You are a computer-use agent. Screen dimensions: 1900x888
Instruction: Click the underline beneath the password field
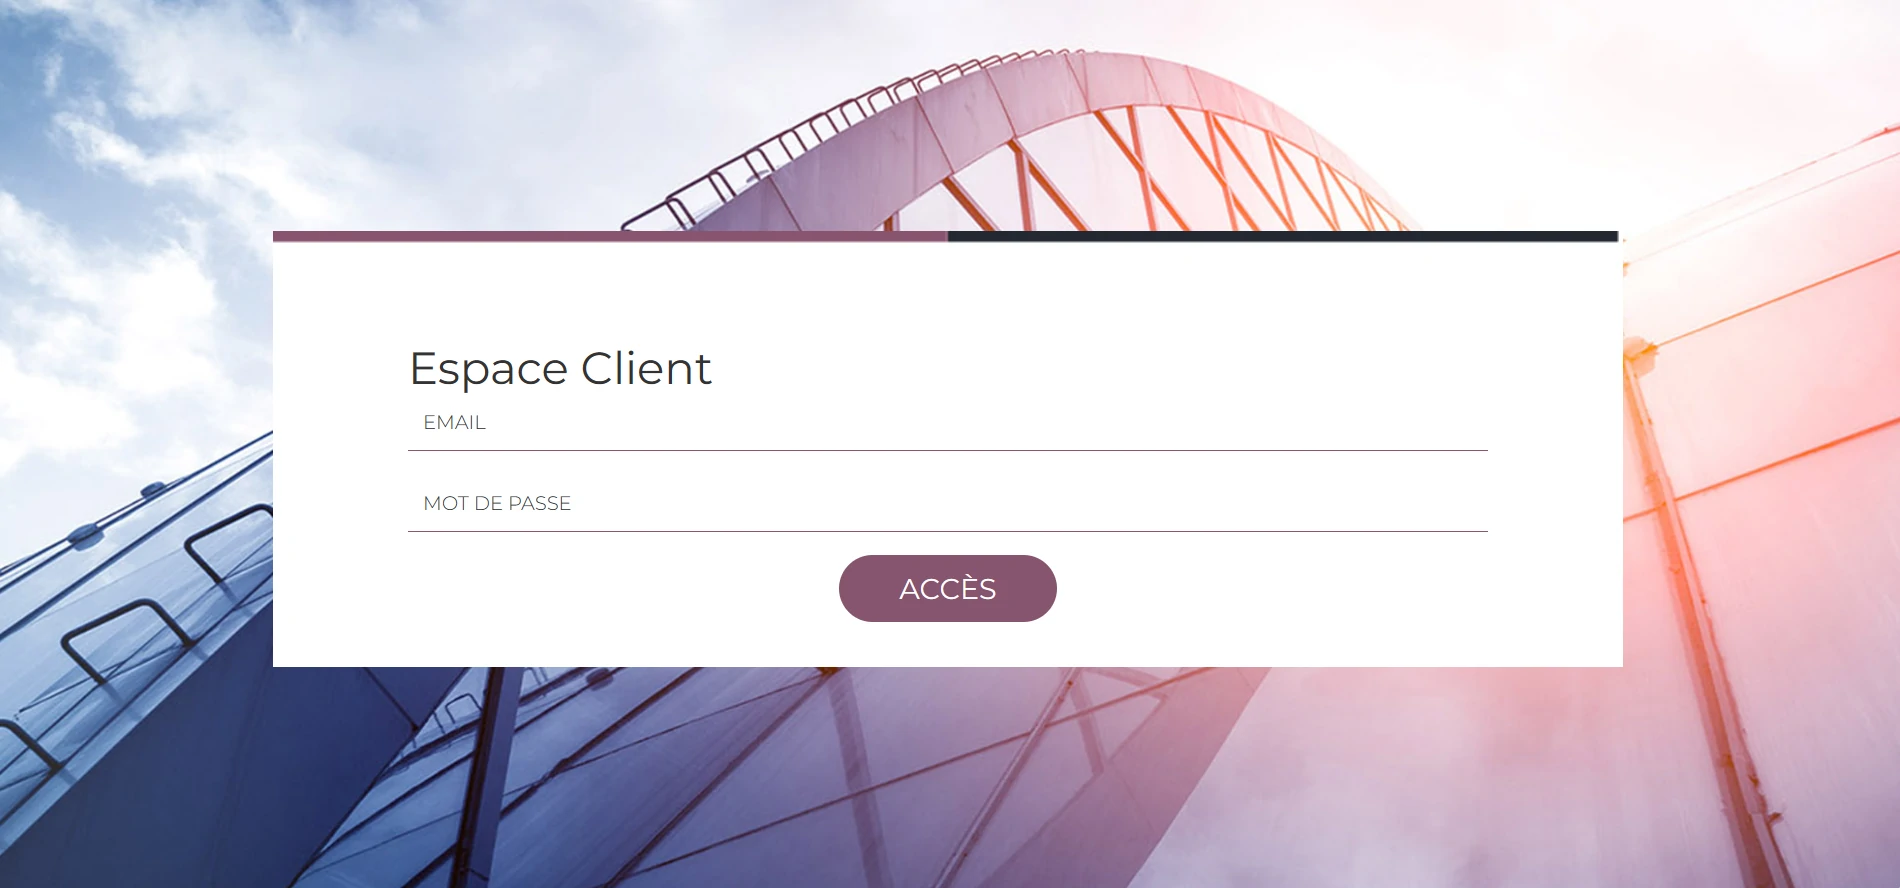pos(947,531)
